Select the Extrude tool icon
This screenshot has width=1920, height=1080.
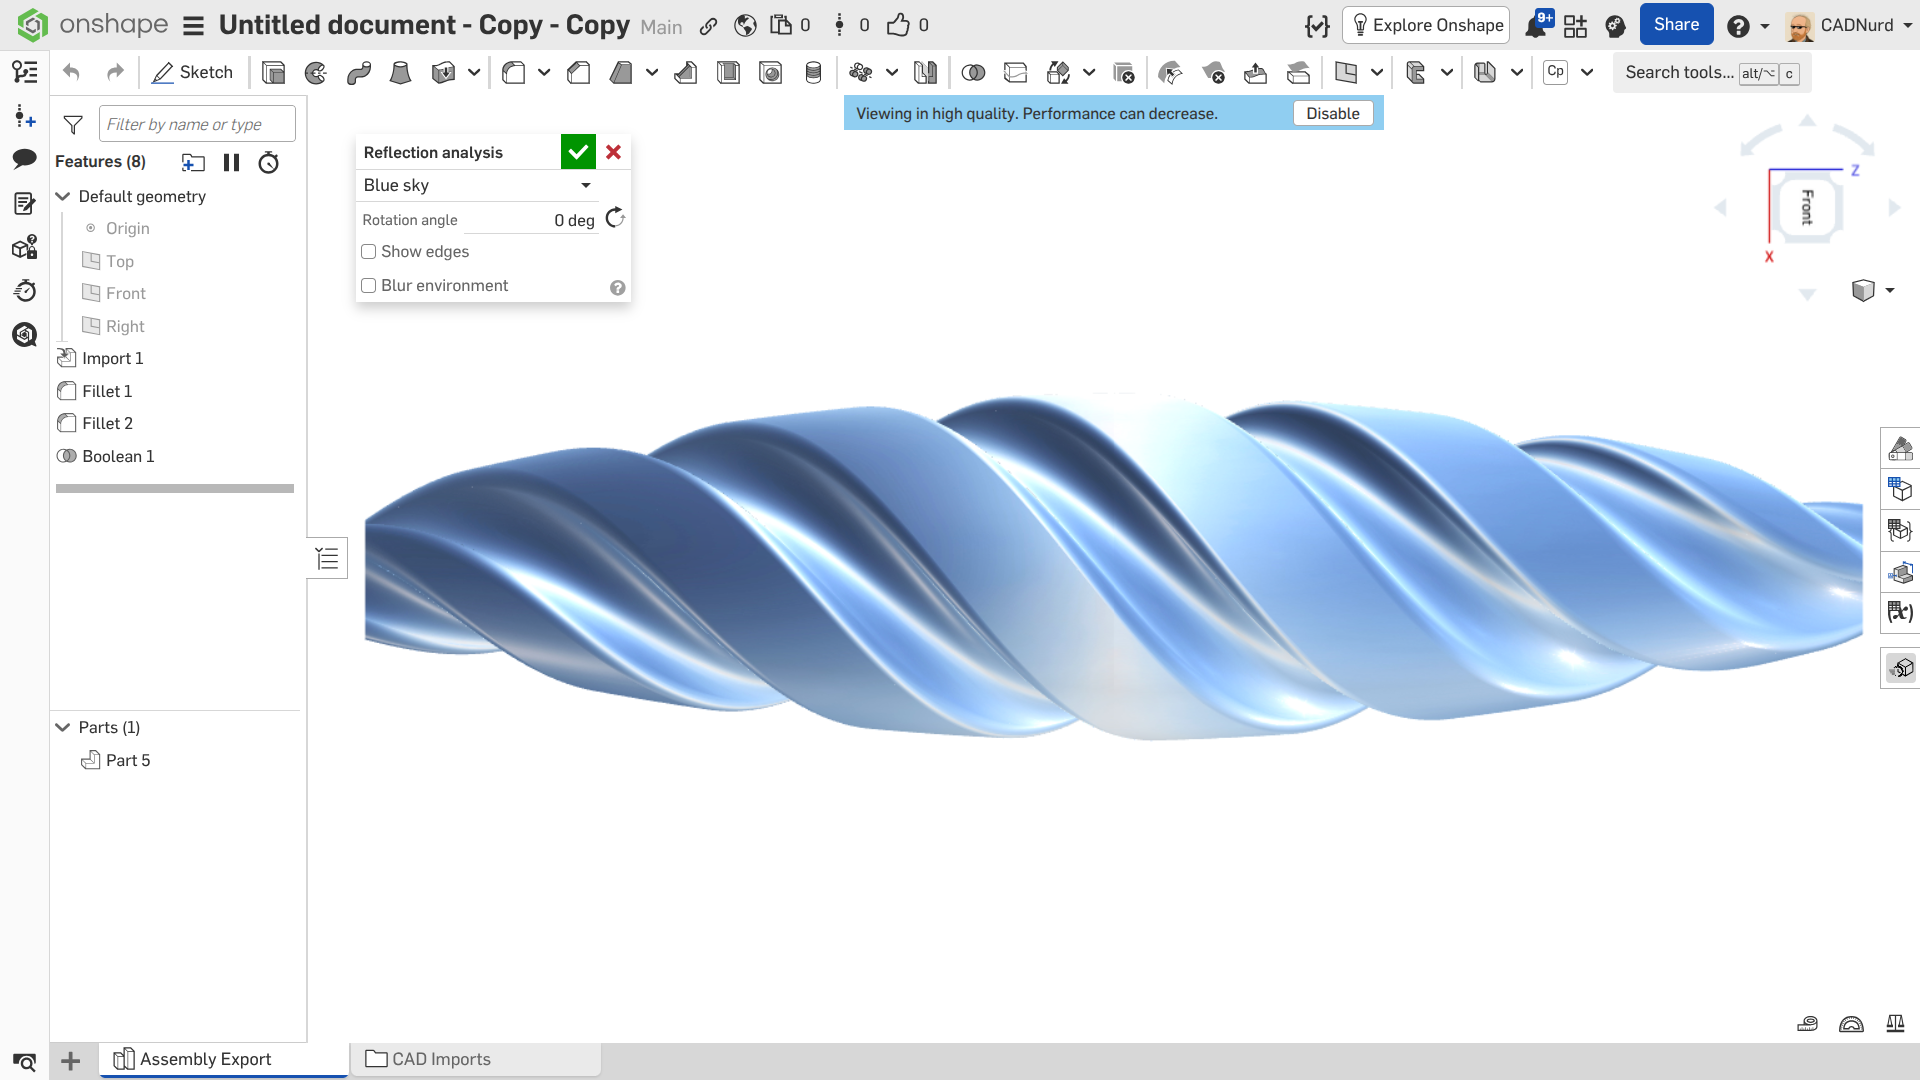tap(273, 72)
